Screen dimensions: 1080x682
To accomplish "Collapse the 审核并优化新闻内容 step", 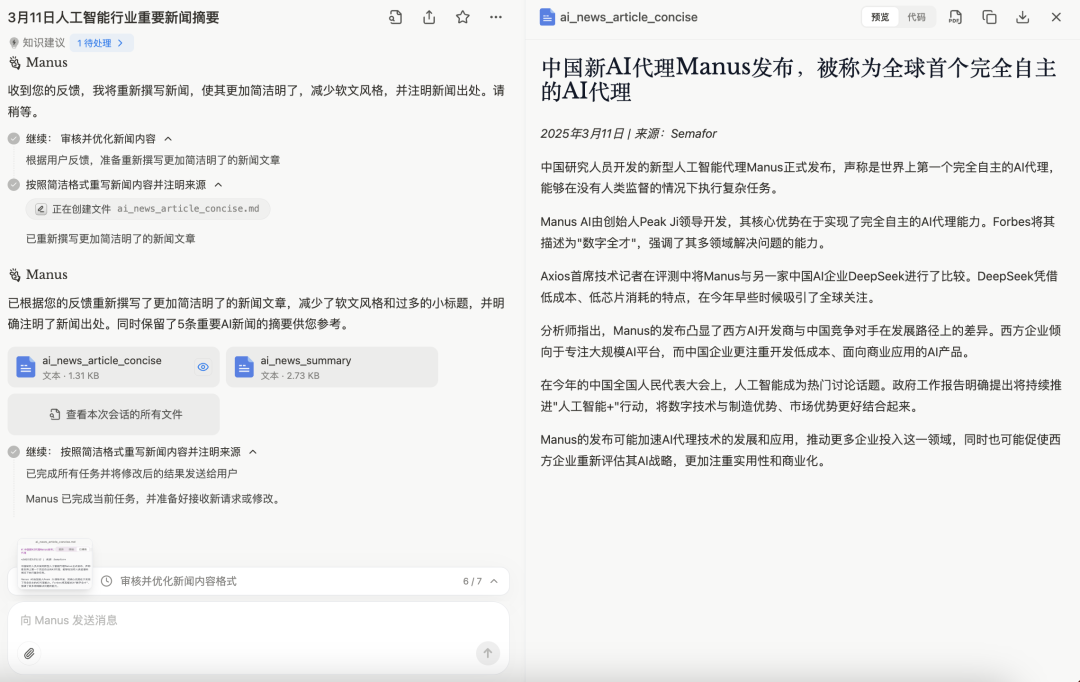I will (x=168, y=139).
